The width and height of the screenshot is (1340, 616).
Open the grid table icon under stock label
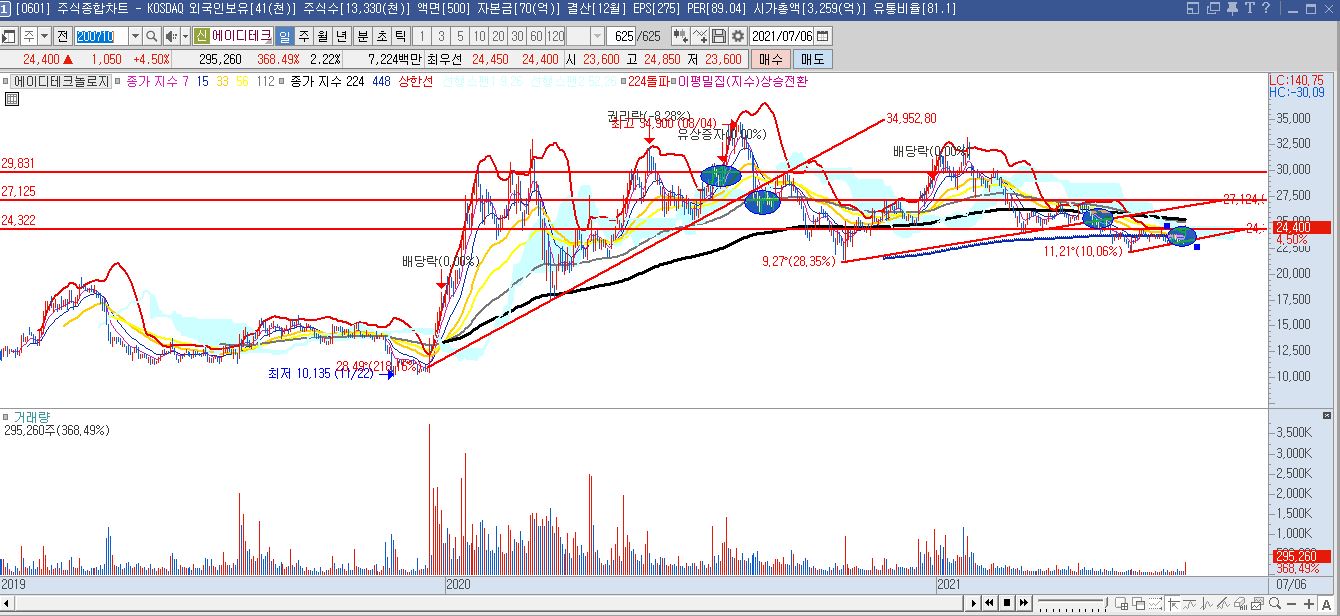click(11, 98)
